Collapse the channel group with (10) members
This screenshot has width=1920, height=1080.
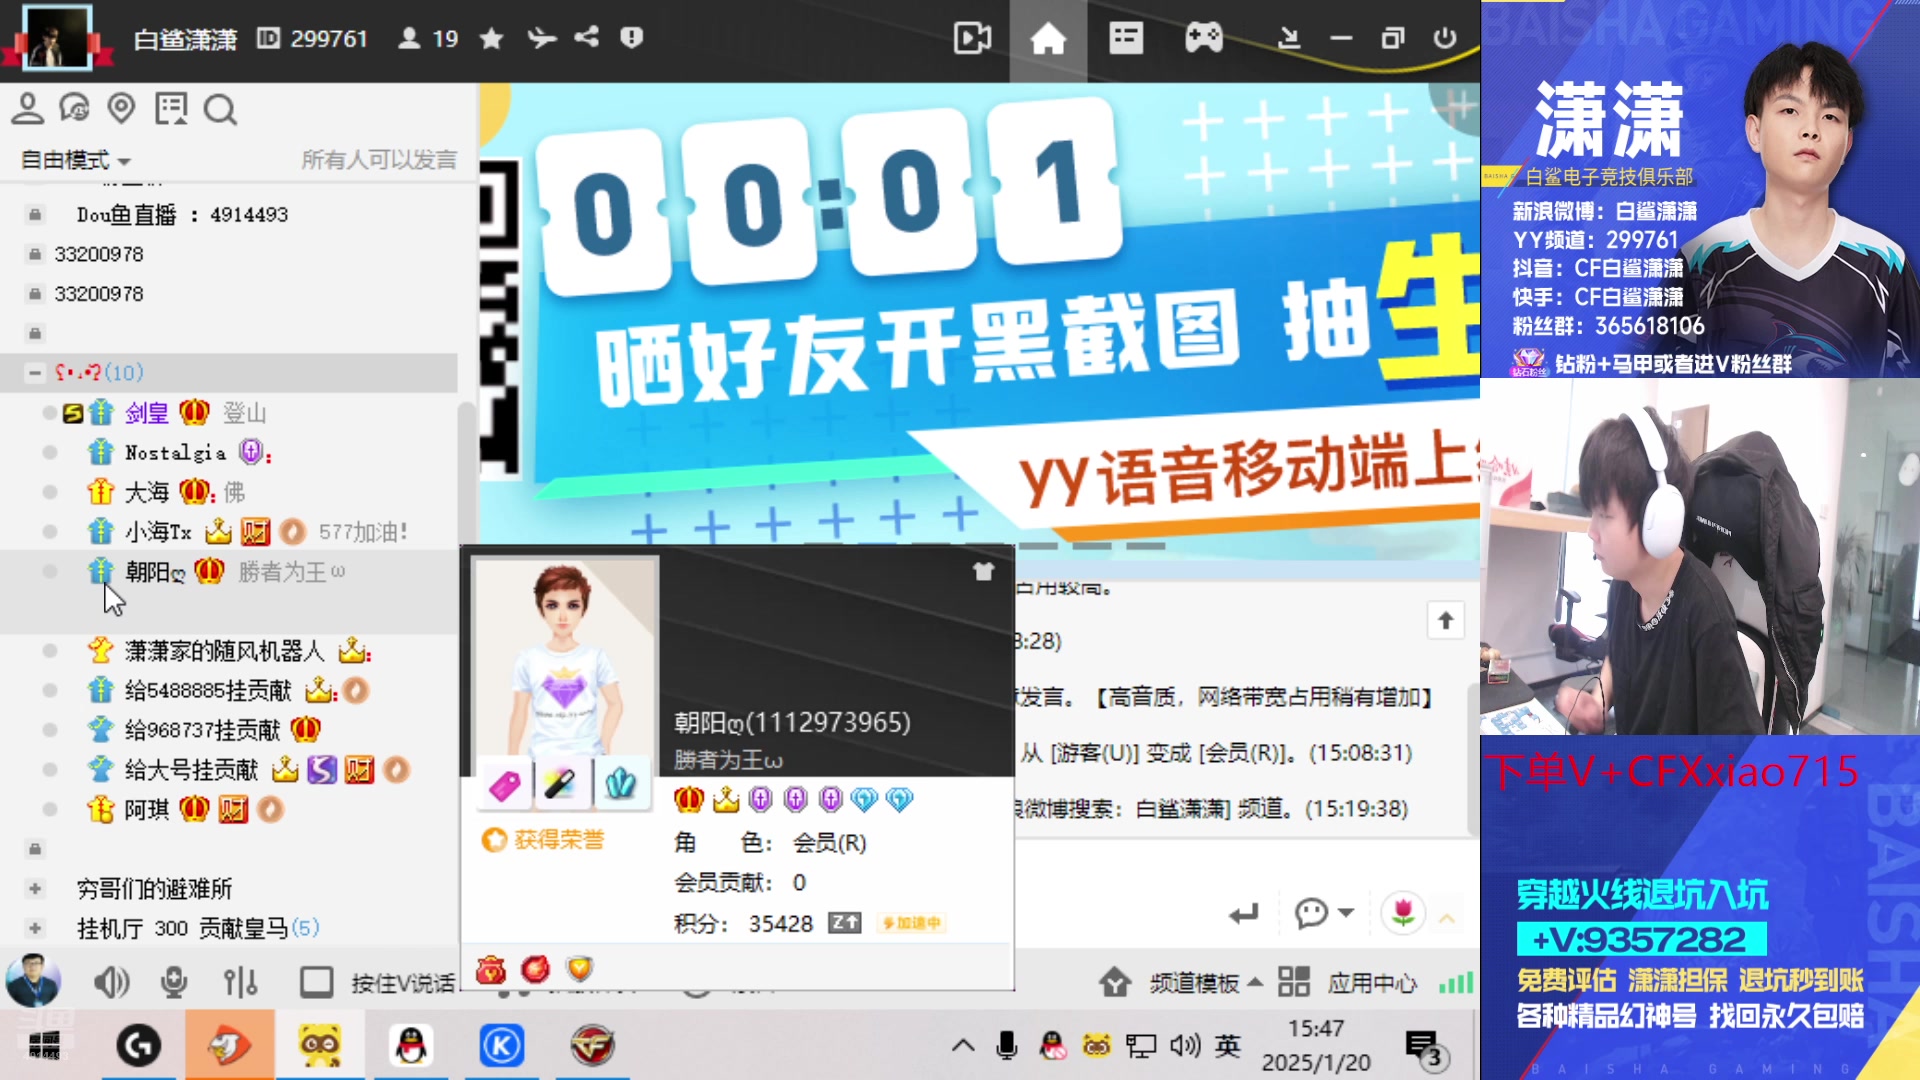[x=35, y=372]
